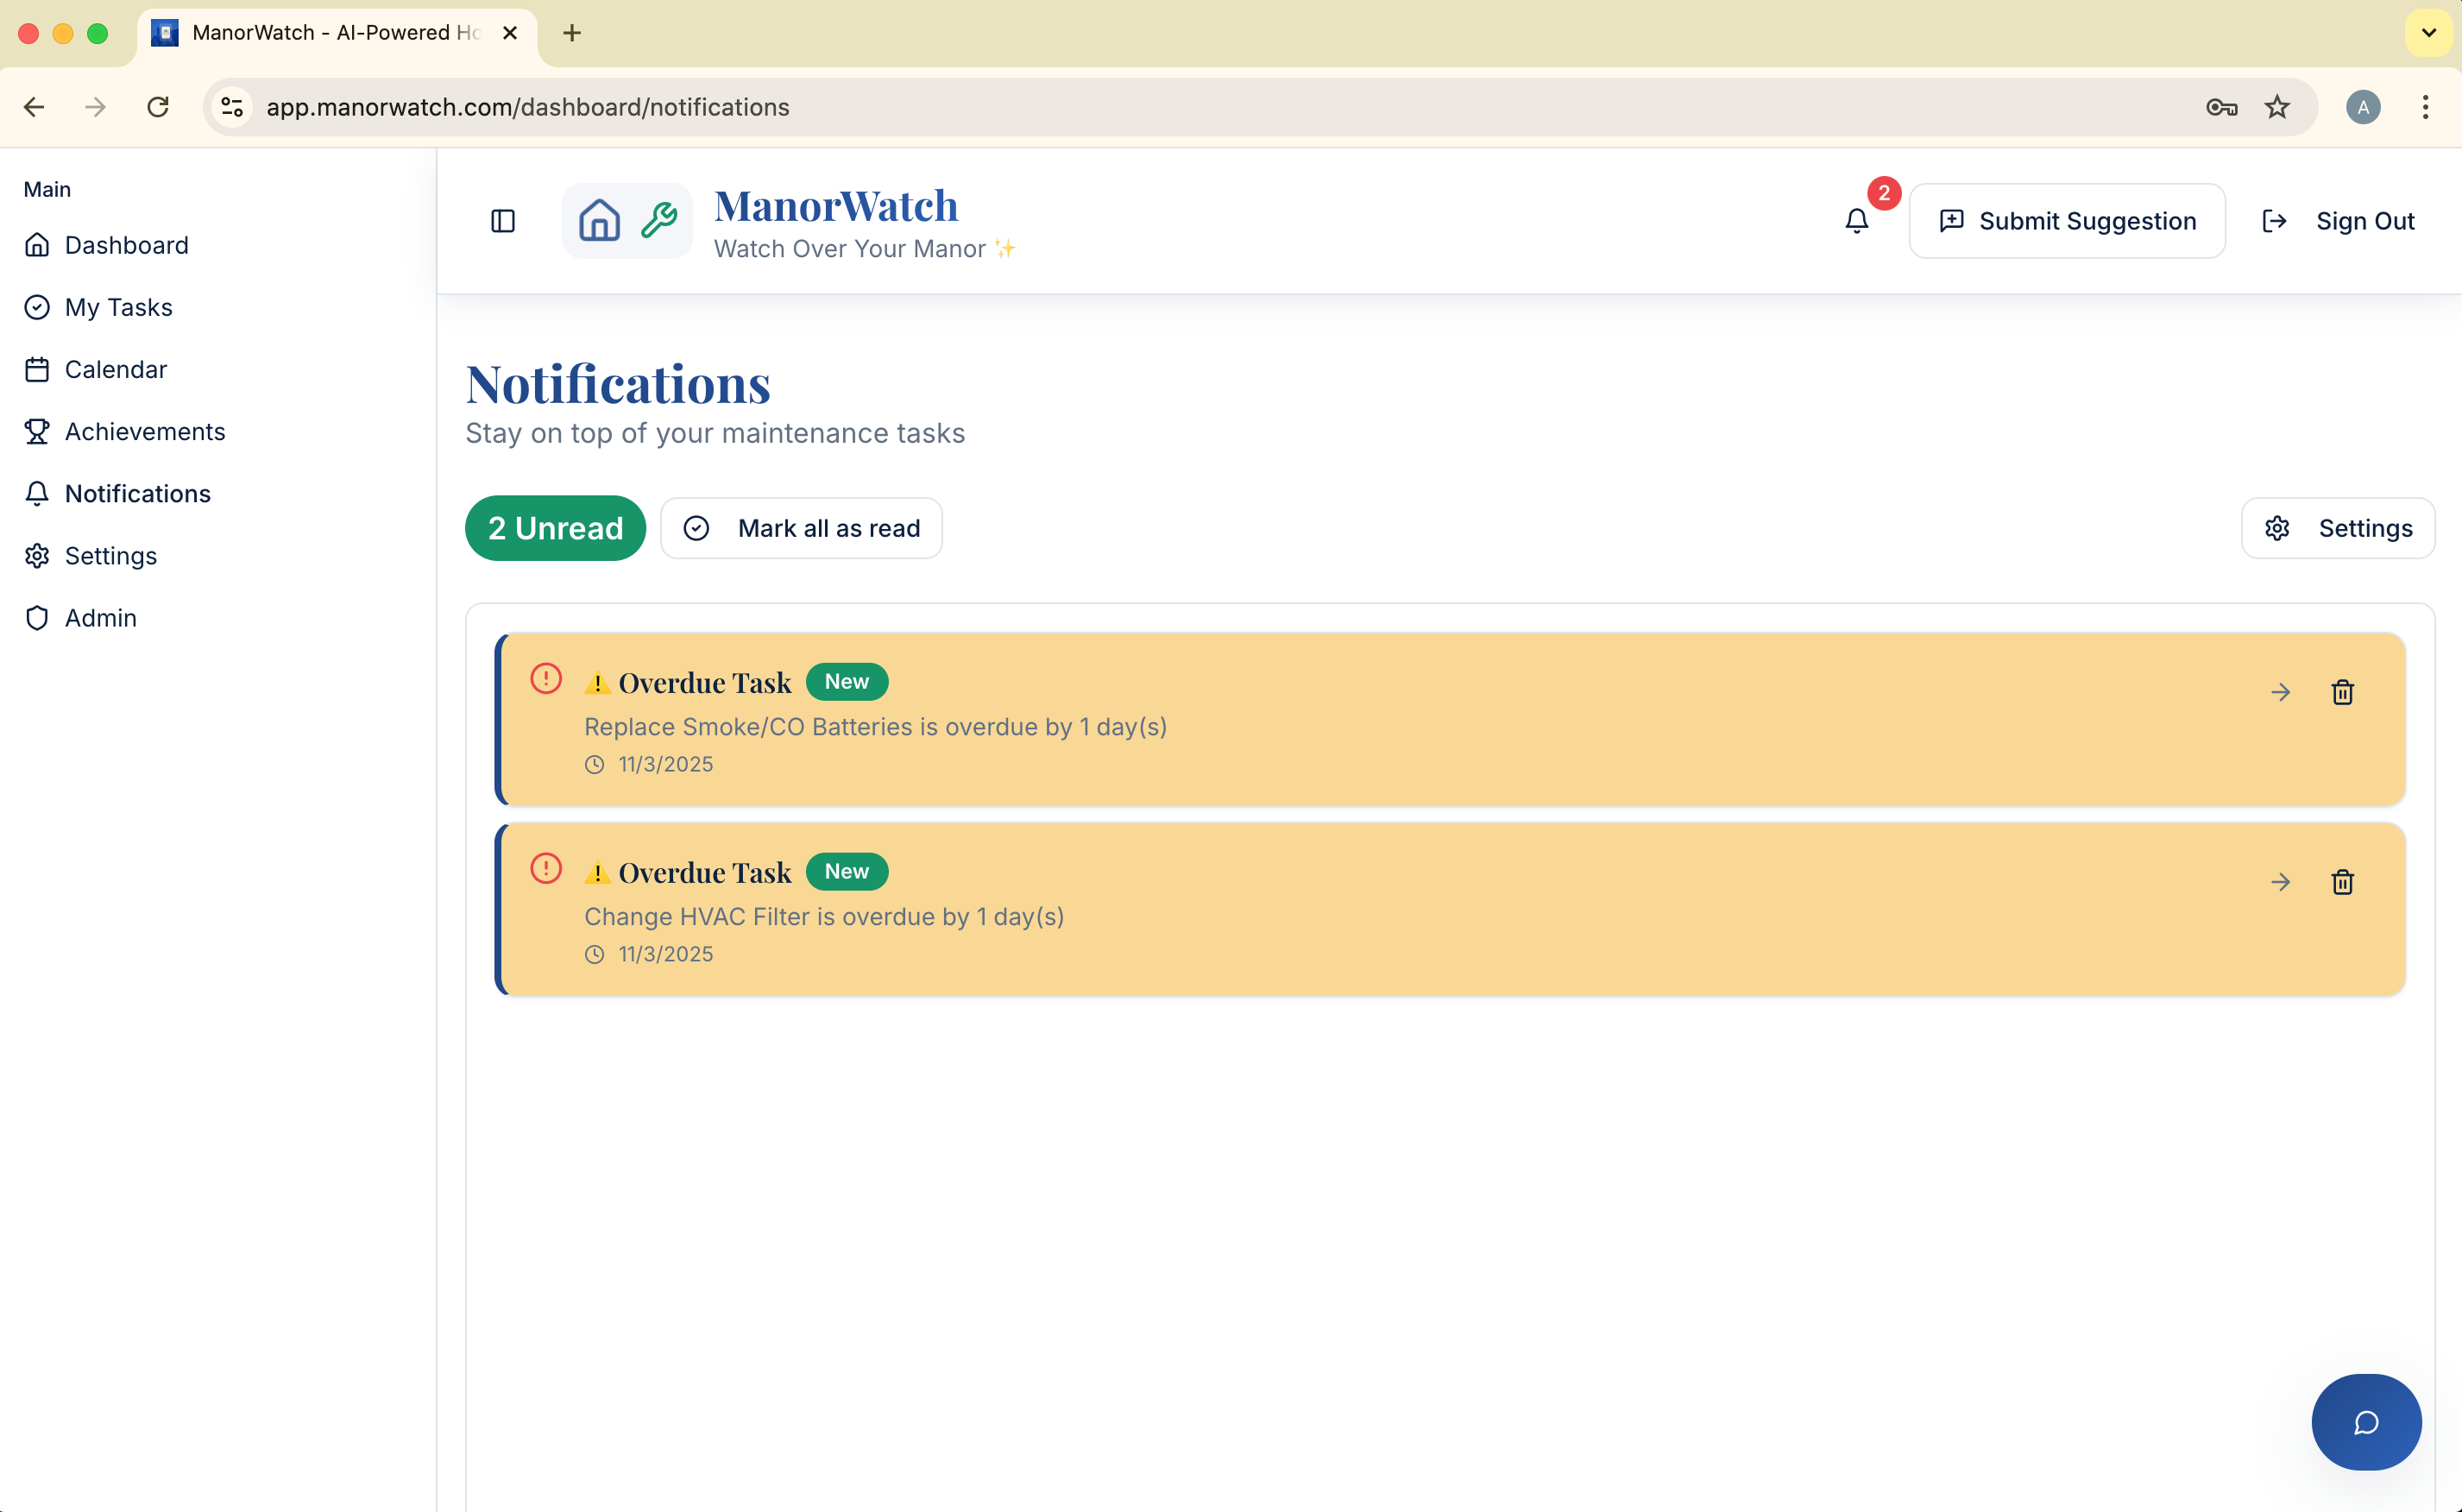
Task: Open the chat bubble floating button
Action: (2366, 1421)
